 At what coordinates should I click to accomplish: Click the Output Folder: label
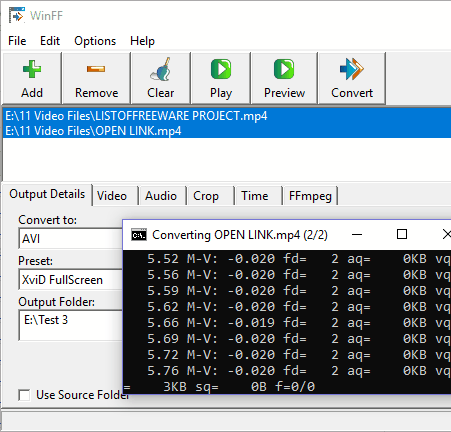[56, 302]
